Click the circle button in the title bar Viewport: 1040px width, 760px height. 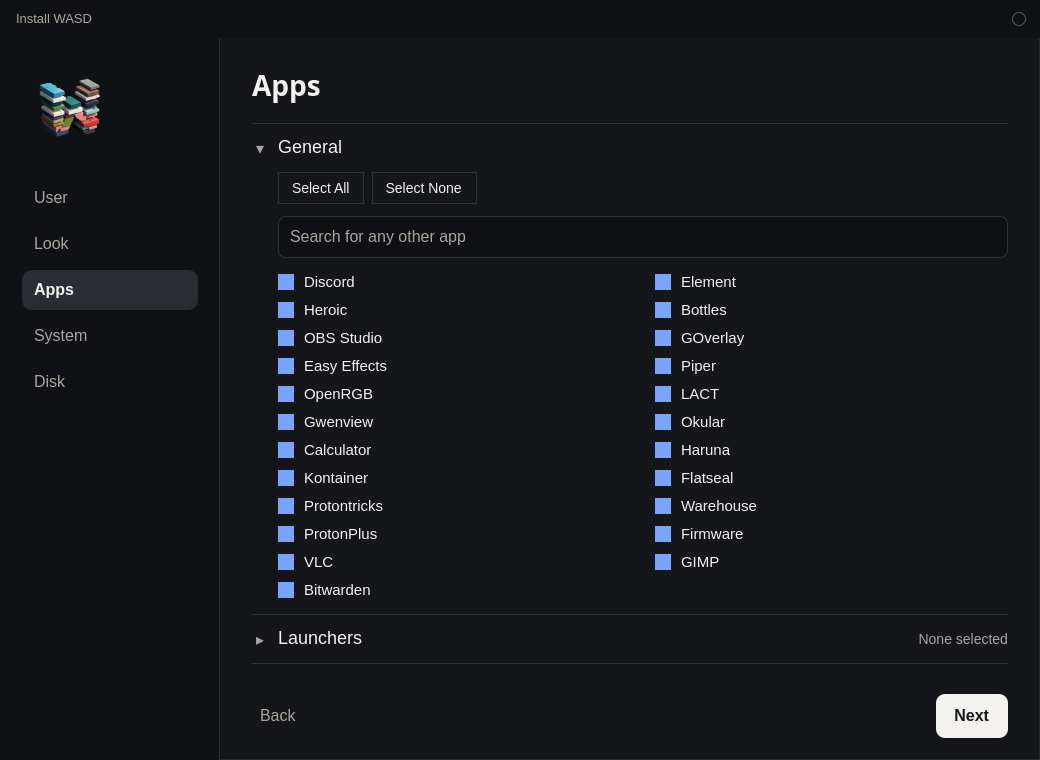point(1018,19)
